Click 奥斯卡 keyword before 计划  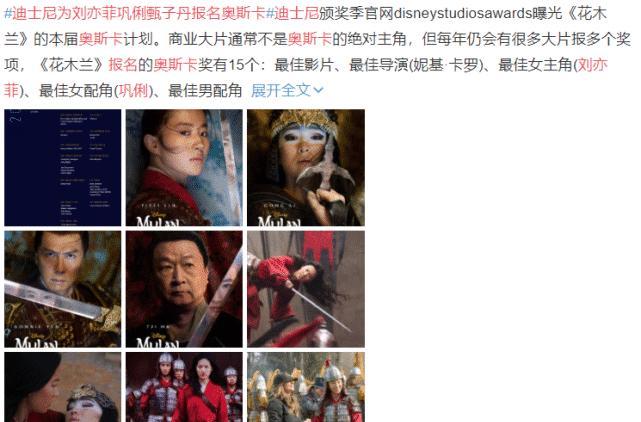tap(101, 39)
